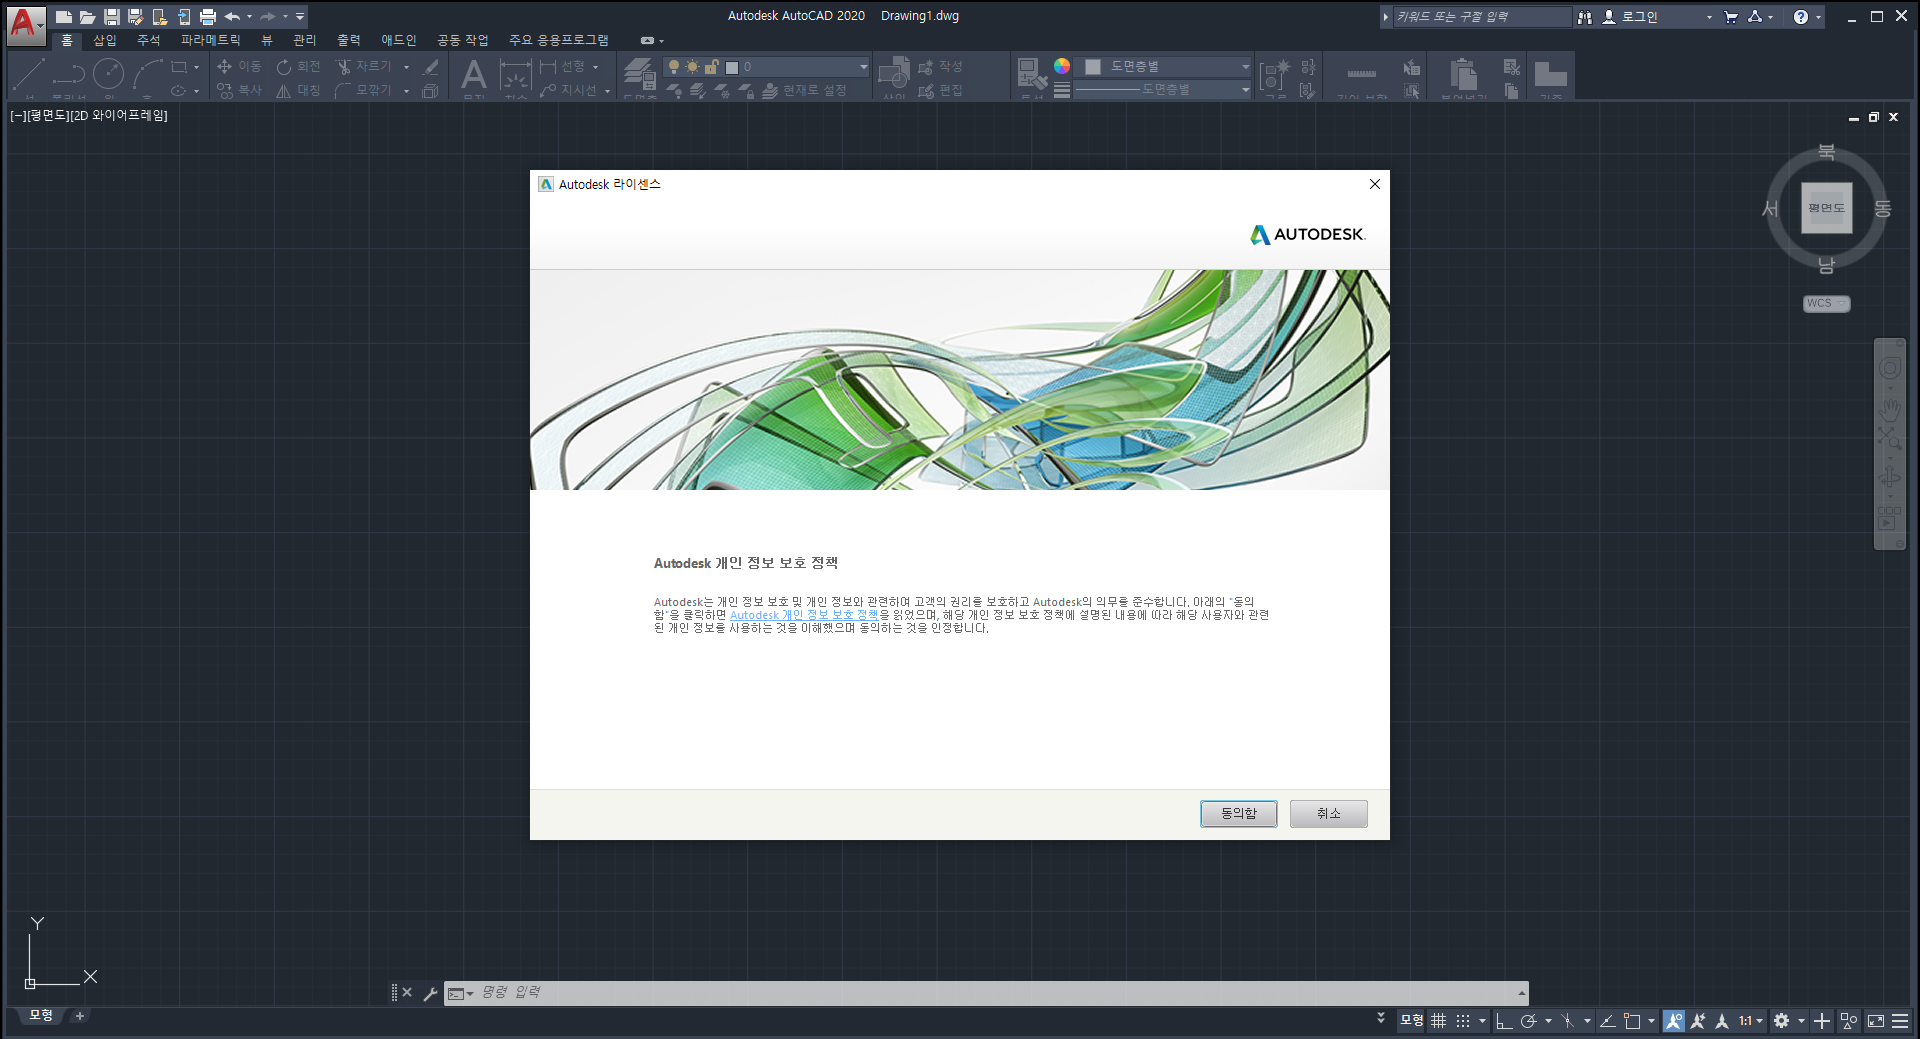Screen dimensions: 1920x1039
Task: Click the Plot printer icon
Action: (x=208, y=16)
